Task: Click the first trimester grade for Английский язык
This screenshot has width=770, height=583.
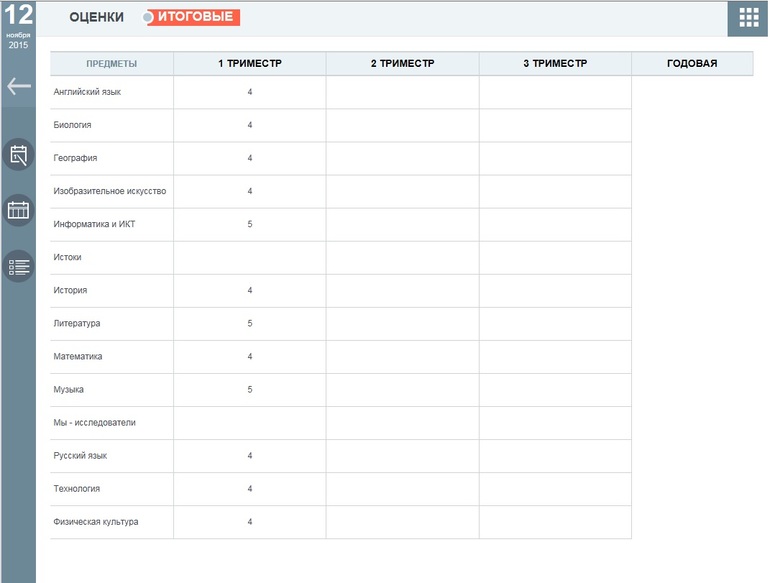Action: tap(250, 92)
